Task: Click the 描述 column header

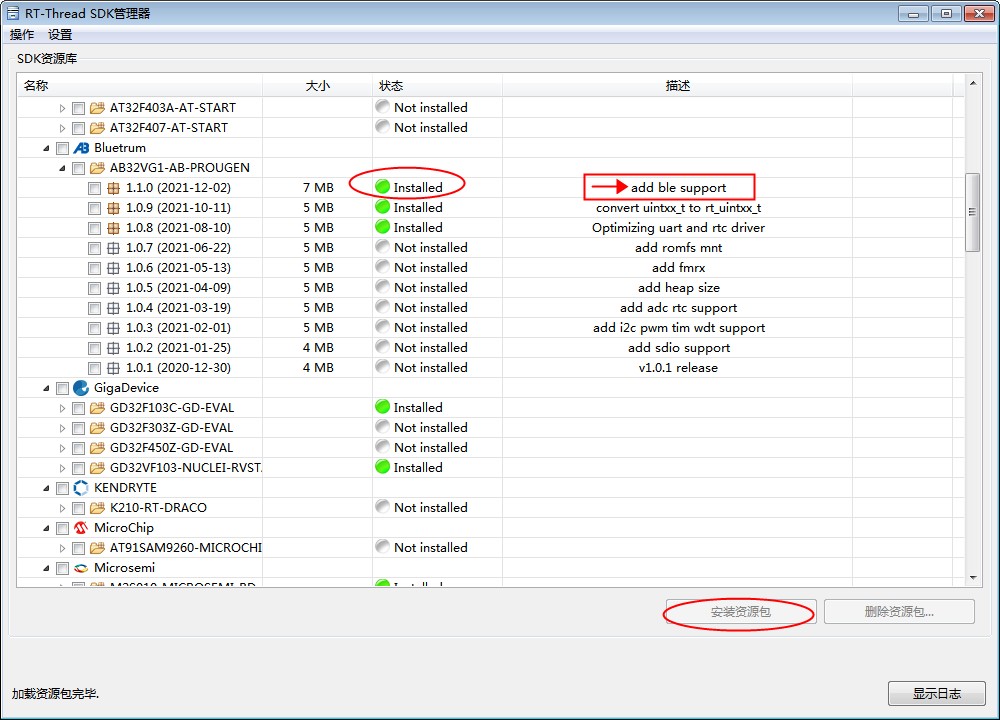Action: (677, 85)
